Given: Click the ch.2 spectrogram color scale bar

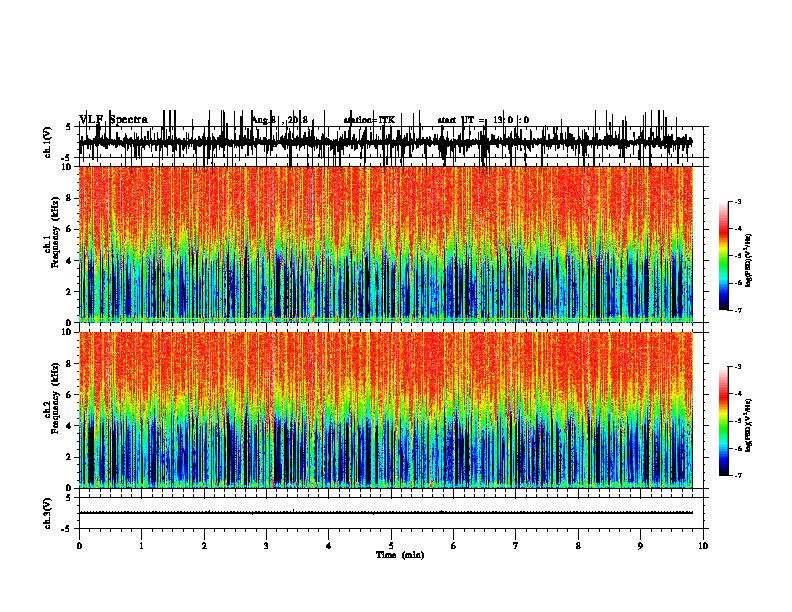Looking at the screenshot, I should (723, 421).
